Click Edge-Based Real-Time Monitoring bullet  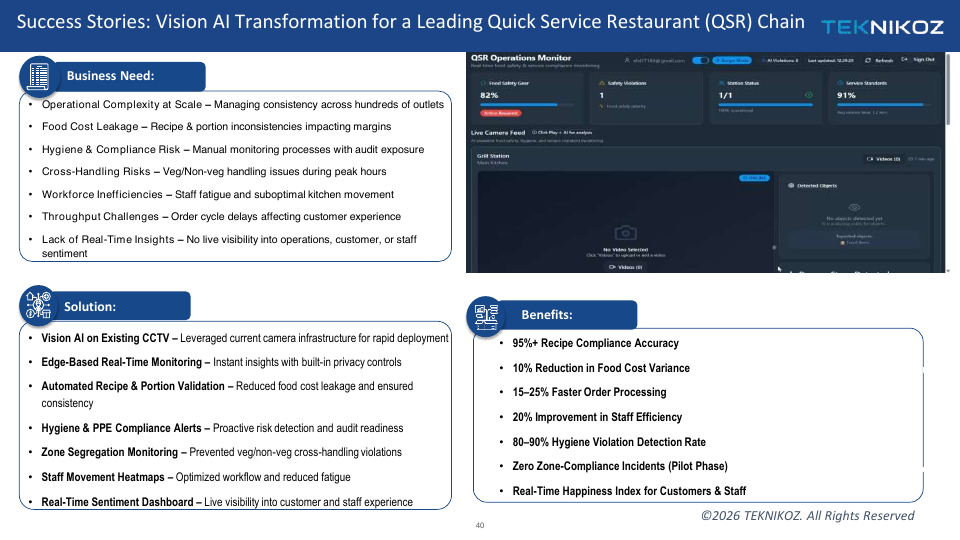[x=221, y=362]
